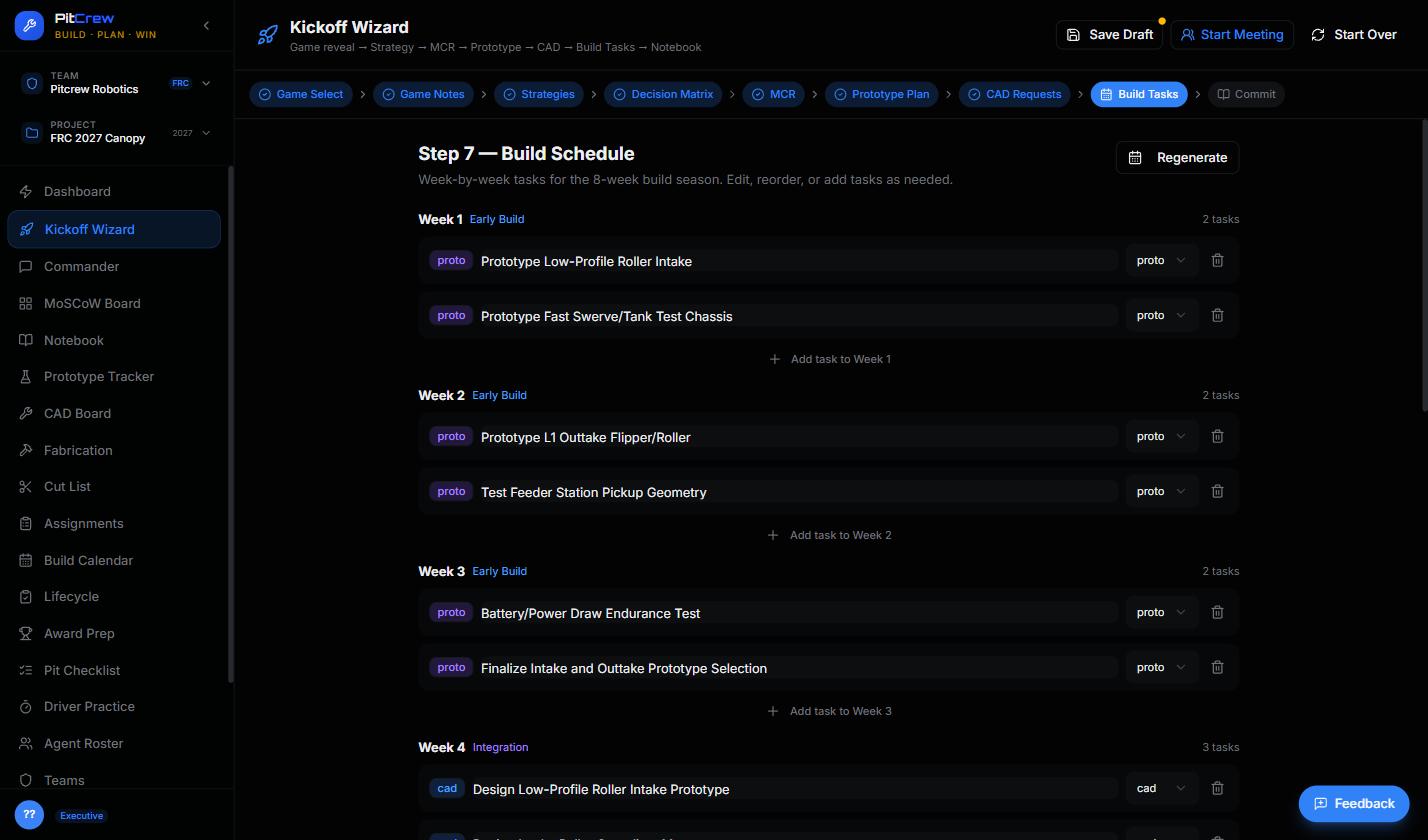The height and width of the screenshot is (840, 1428).
Task: Open Commander in the sidebar
Action: (114, 266)
